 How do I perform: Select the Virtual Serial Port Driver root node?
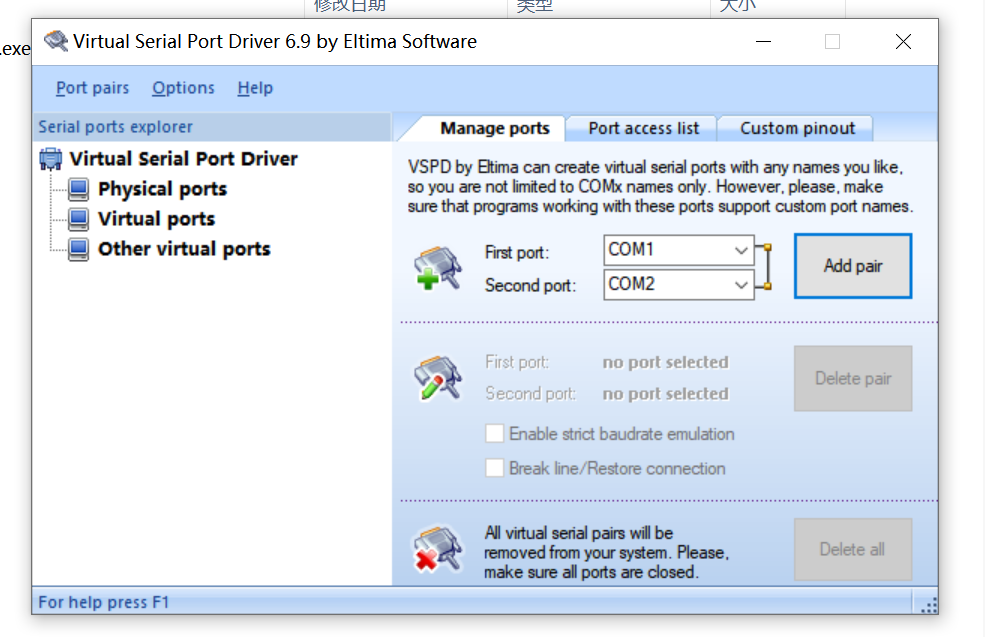click(184, 159)
